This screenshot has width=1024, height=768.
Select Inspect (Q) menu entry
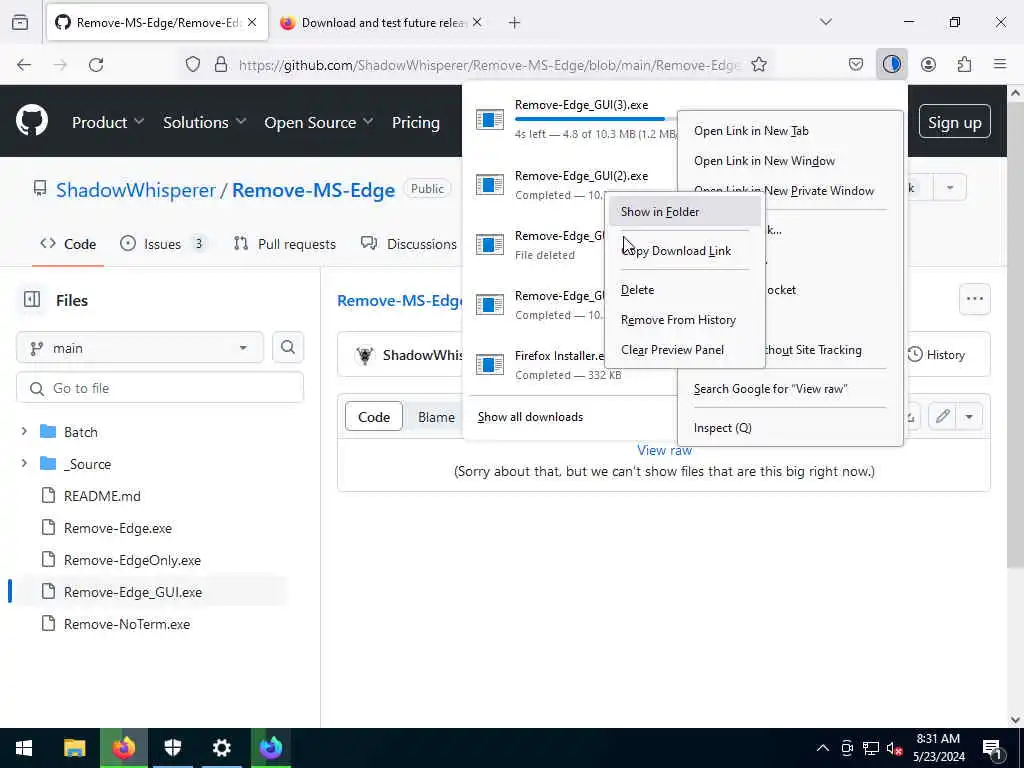pos(790,428)
